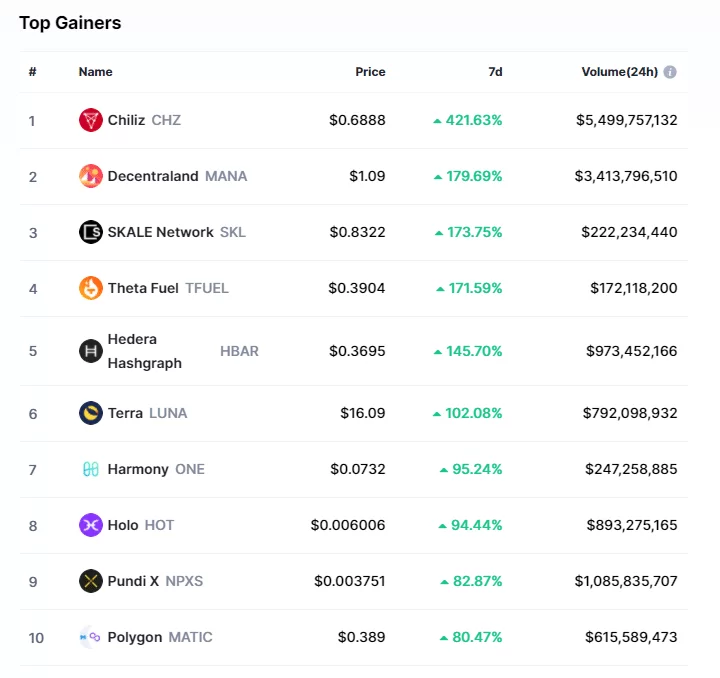The image size is (720, 678).
Task: Sort by the 7d column header
Action: [x=495, y=72]
